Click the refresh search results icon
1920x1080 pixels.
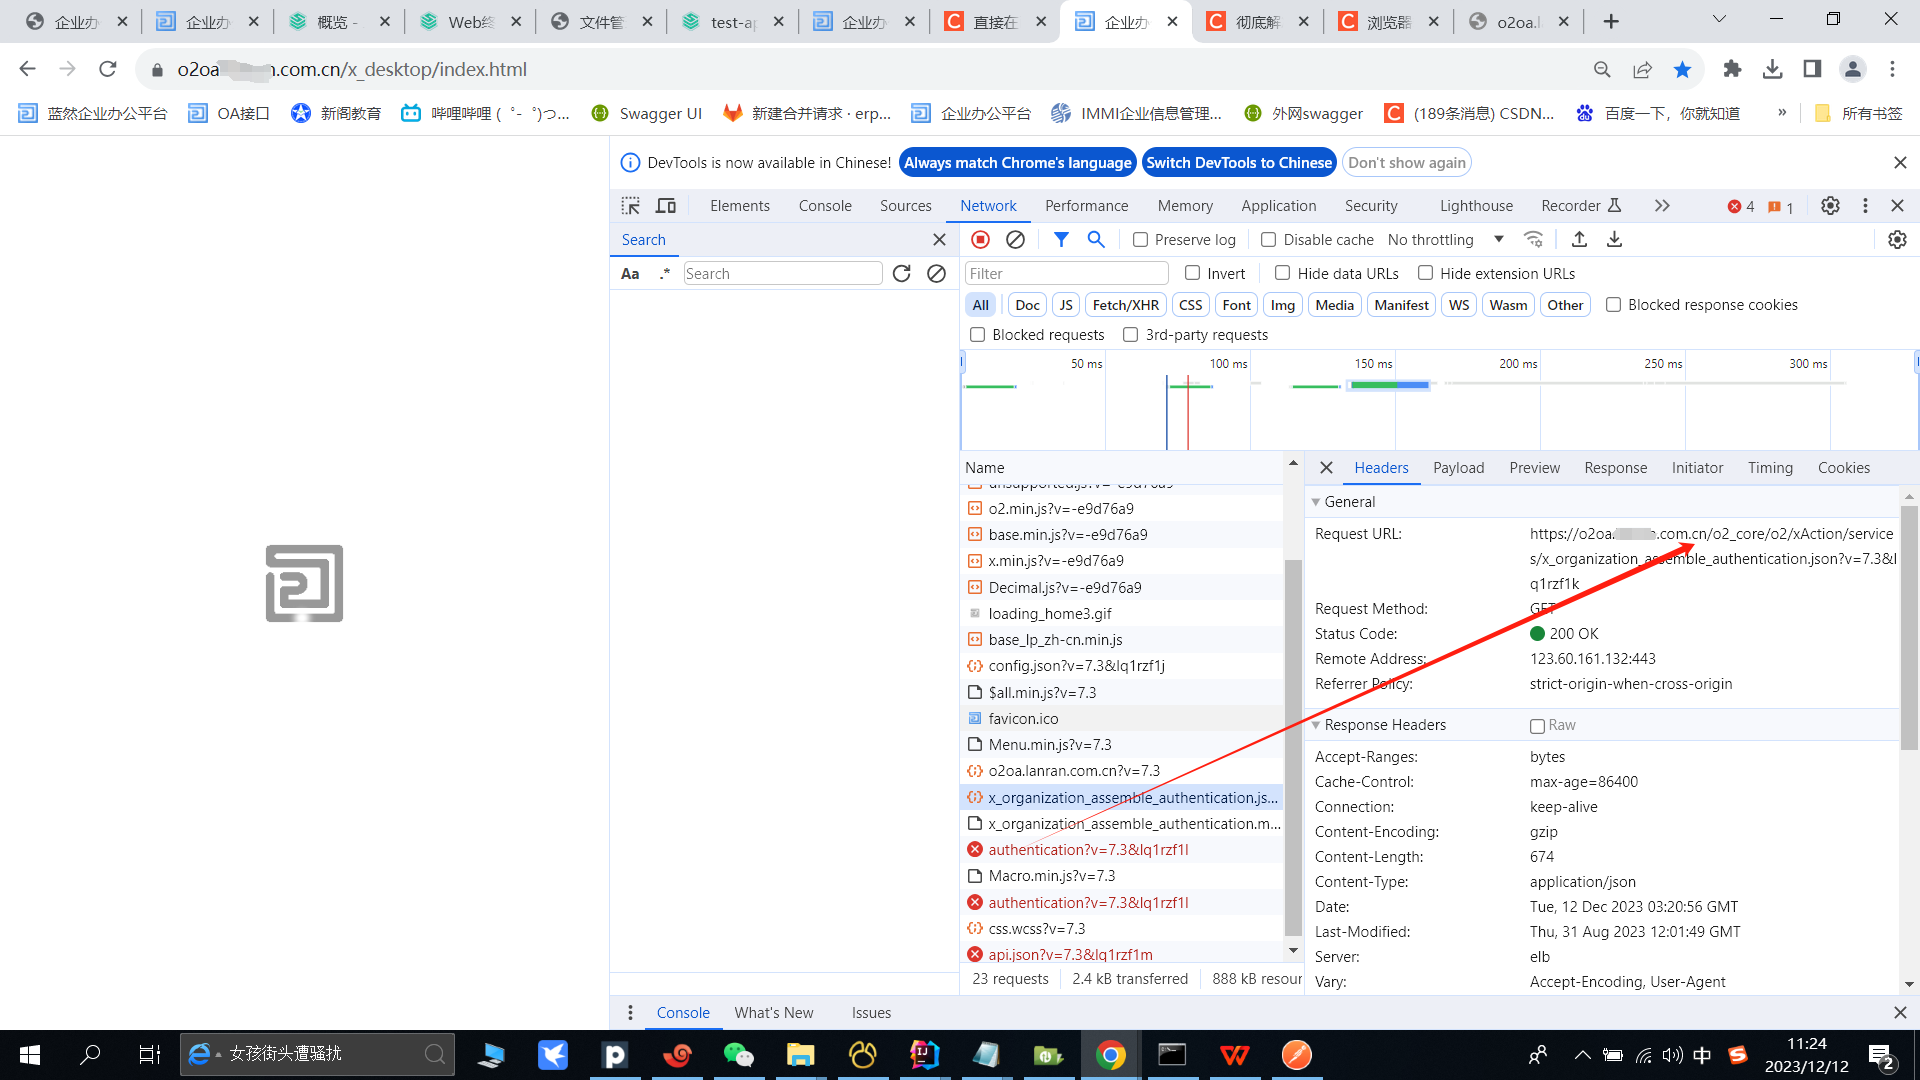(901, 274)
